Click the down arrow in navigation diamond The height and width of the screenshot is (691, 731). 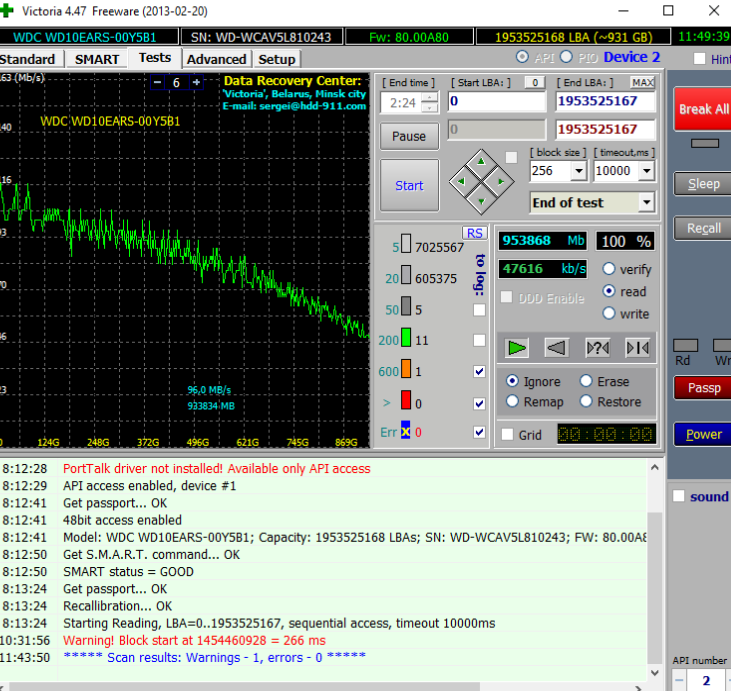pos(481,201)
